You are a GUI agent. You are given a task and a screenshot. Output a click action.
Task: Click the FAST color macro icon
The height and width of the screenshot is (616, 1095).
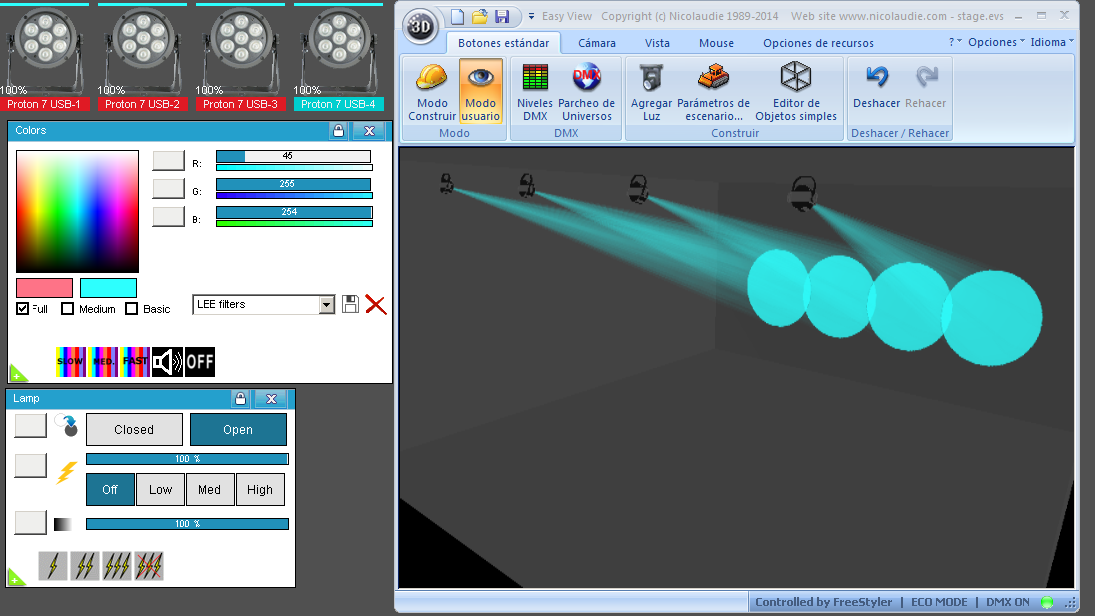135,362
